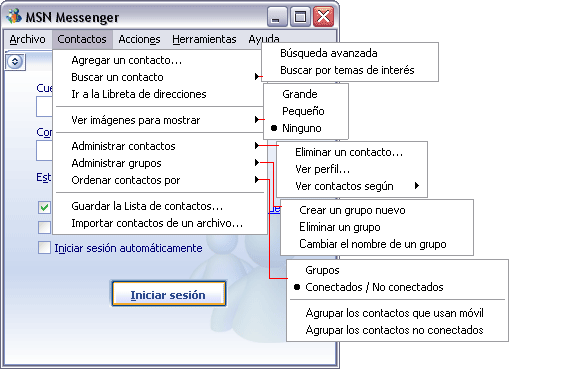Choose Eliminar un contacto...

pos(352,152)
